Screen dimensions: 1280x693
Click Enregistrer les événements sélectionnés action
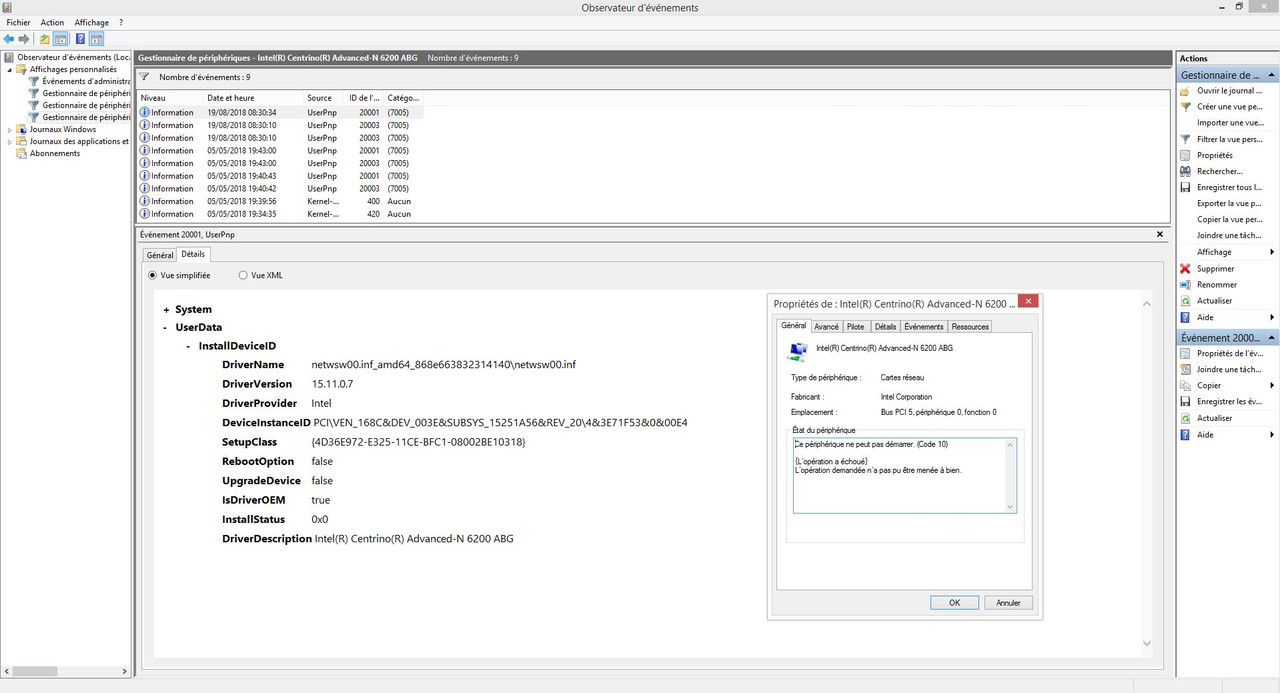click(x=1227, y=401)
